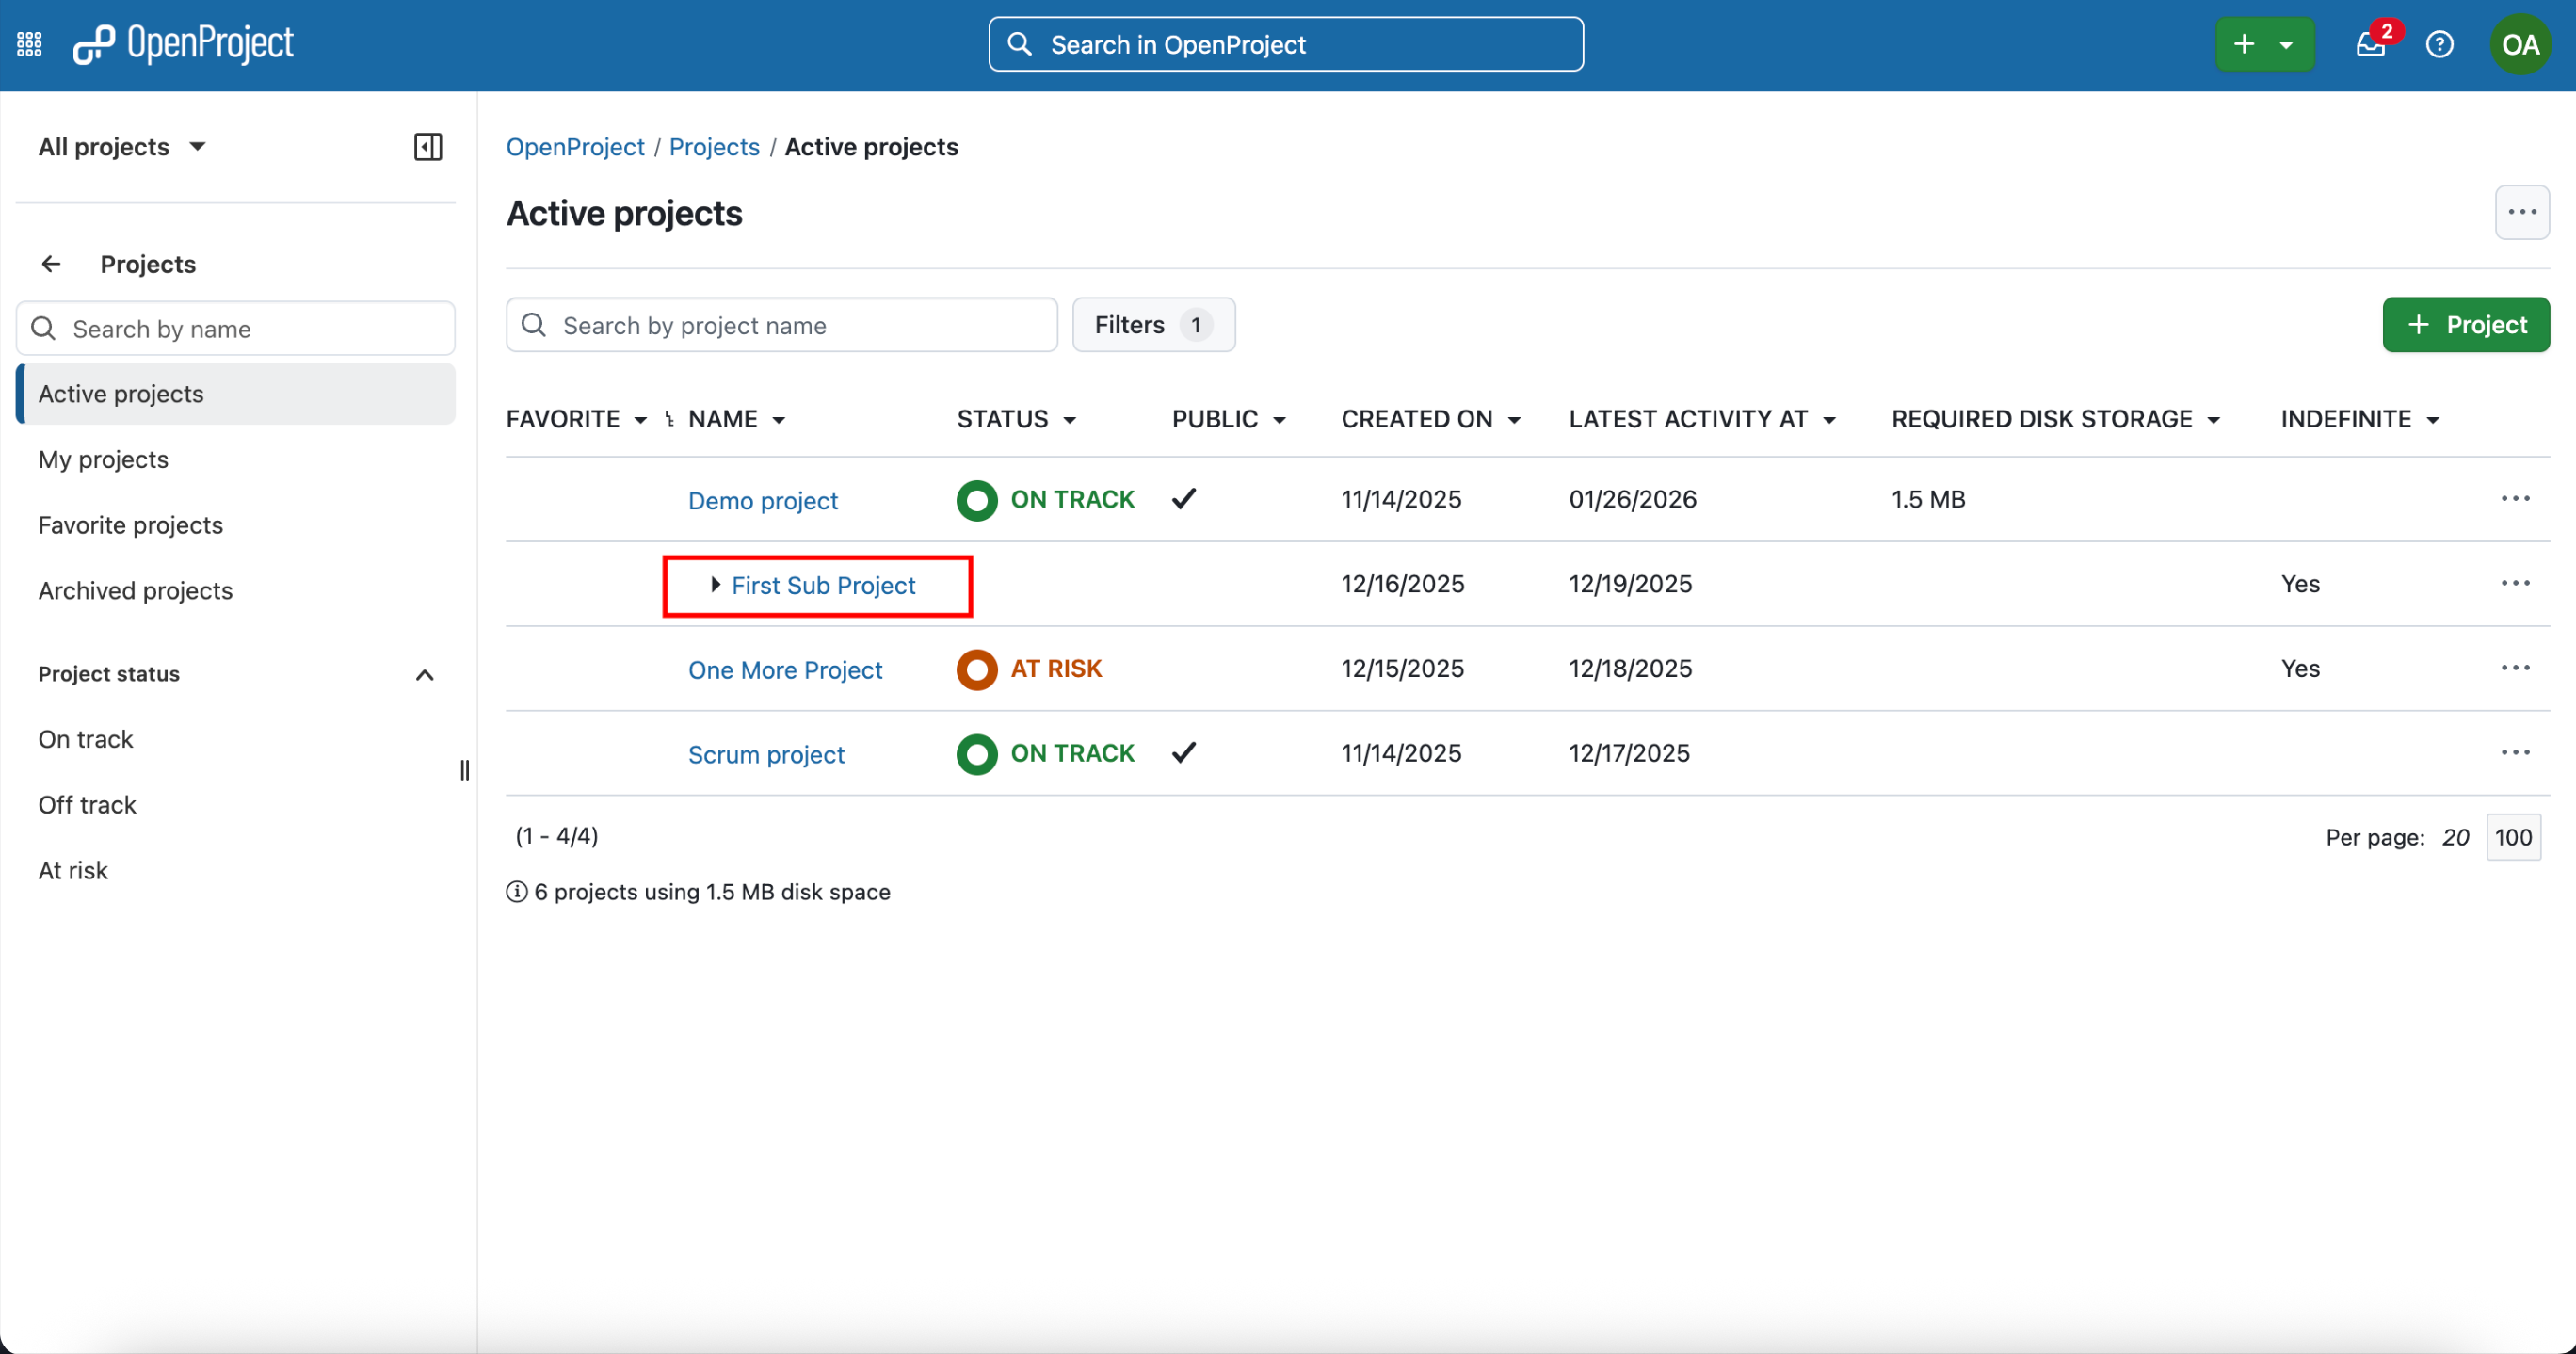Click the Filters button

1153,325
